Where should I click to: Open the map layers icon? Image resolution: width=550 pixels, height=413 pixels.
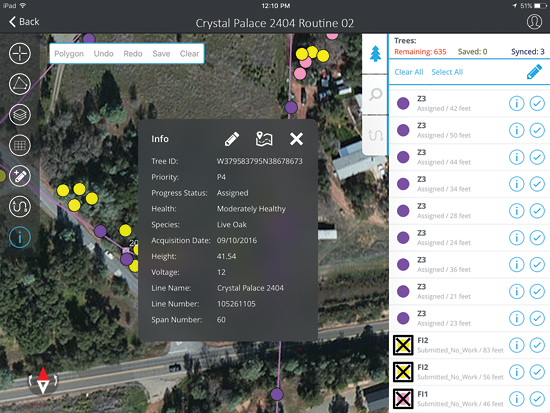(20, 115)
